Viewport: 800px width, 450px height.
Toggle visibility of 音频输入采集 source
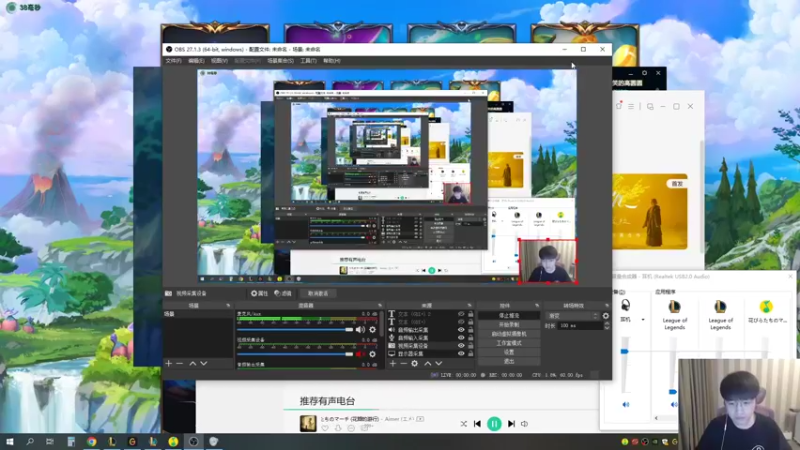tap(461, 338)
